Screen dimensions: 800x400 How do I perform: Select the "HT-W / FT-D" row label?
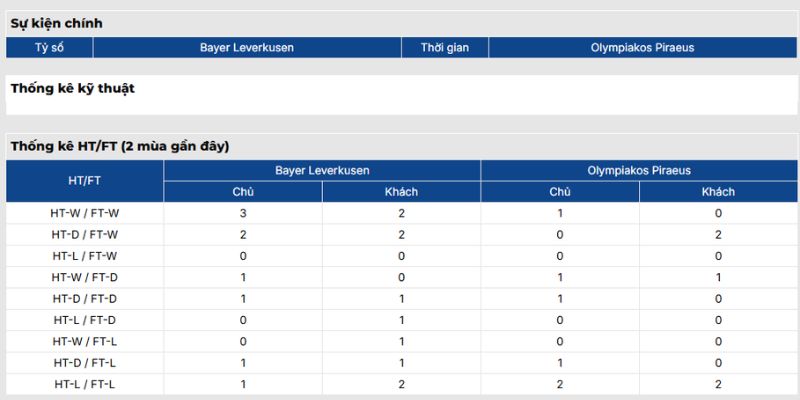tap(85, 277)
